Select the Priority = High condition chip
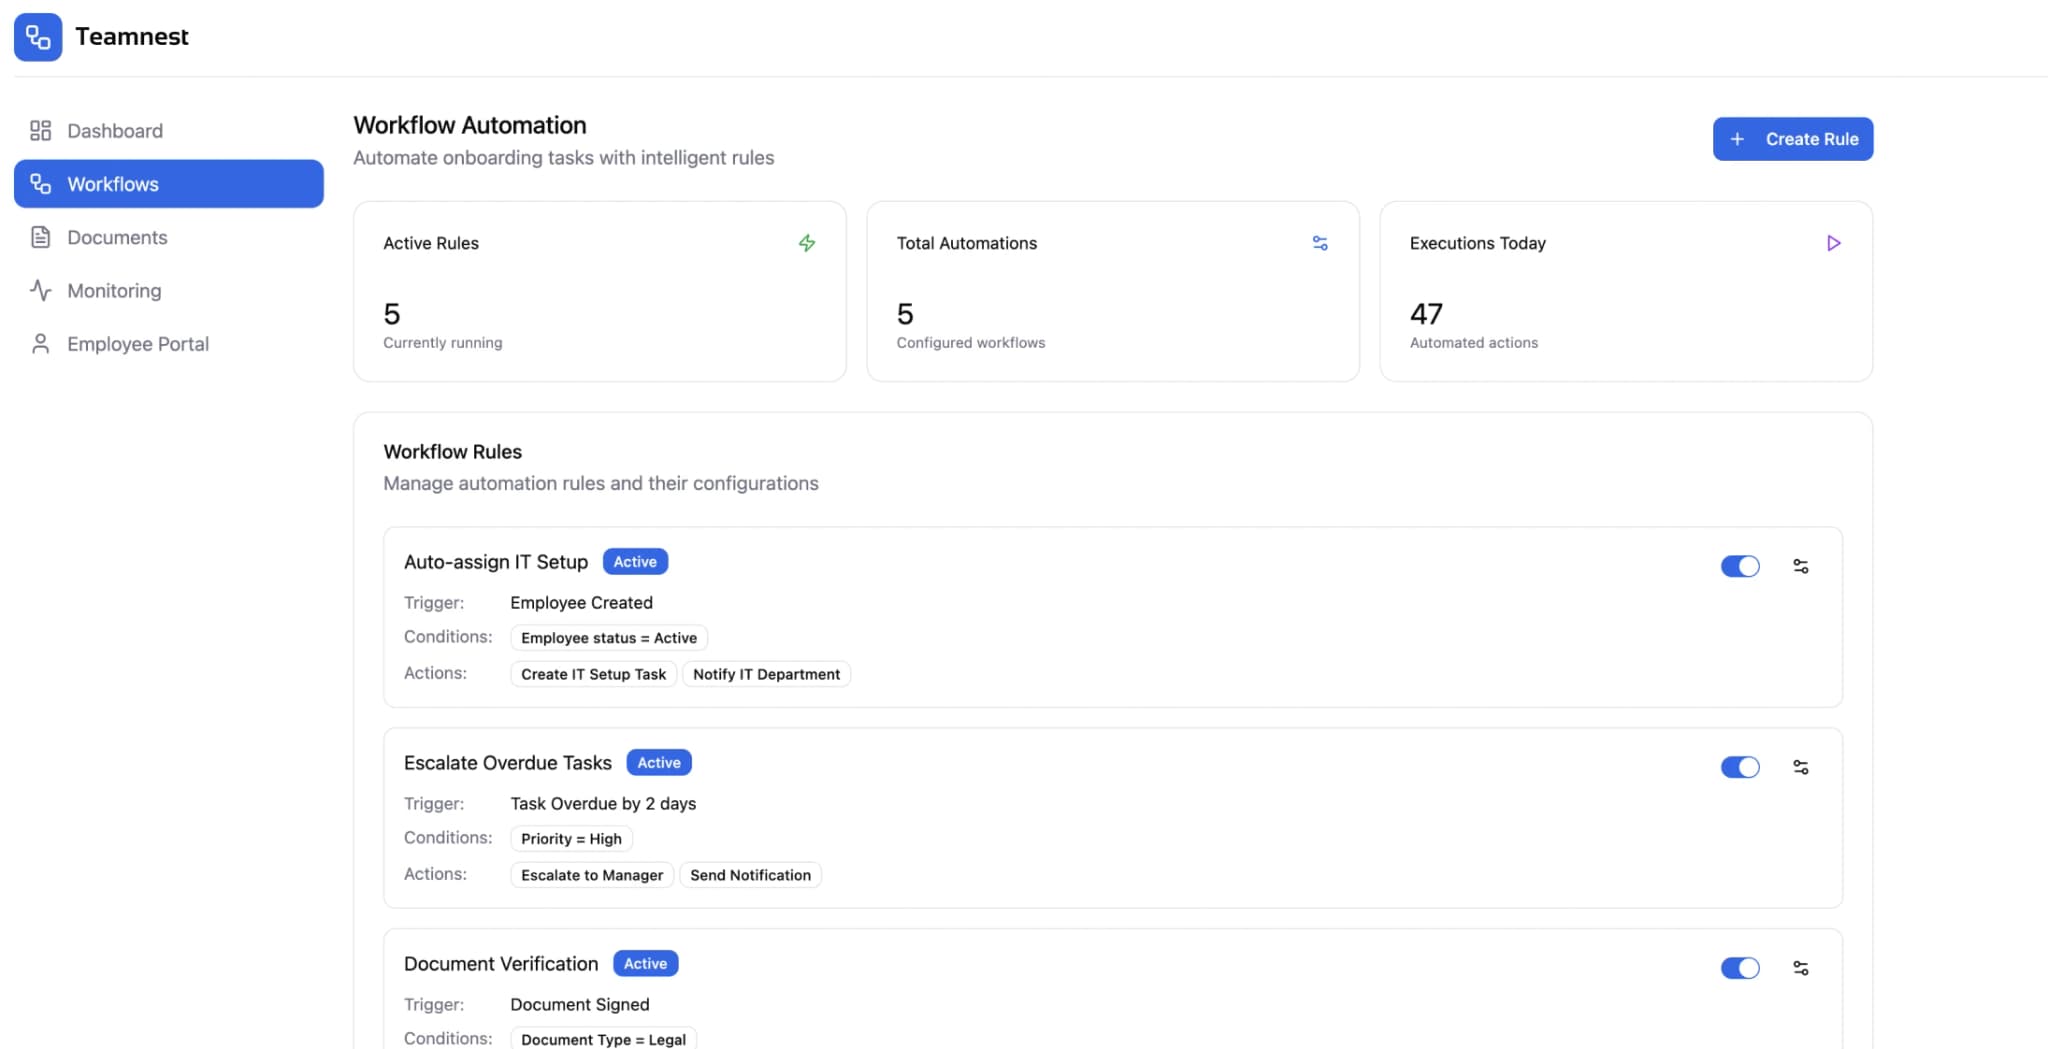This screenshot has height=1049, width=2048. coord(571,838)
